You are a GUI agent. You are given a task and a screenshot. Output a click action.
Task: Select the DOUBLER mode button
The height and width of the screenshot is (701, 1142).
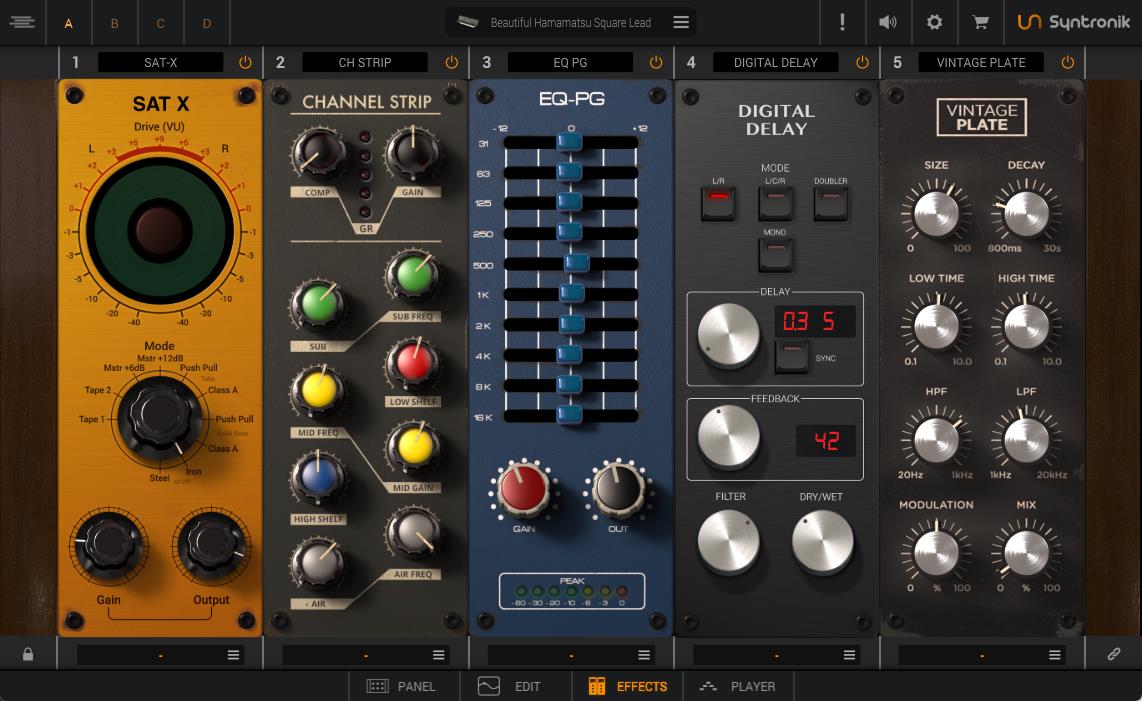(830, 203)
